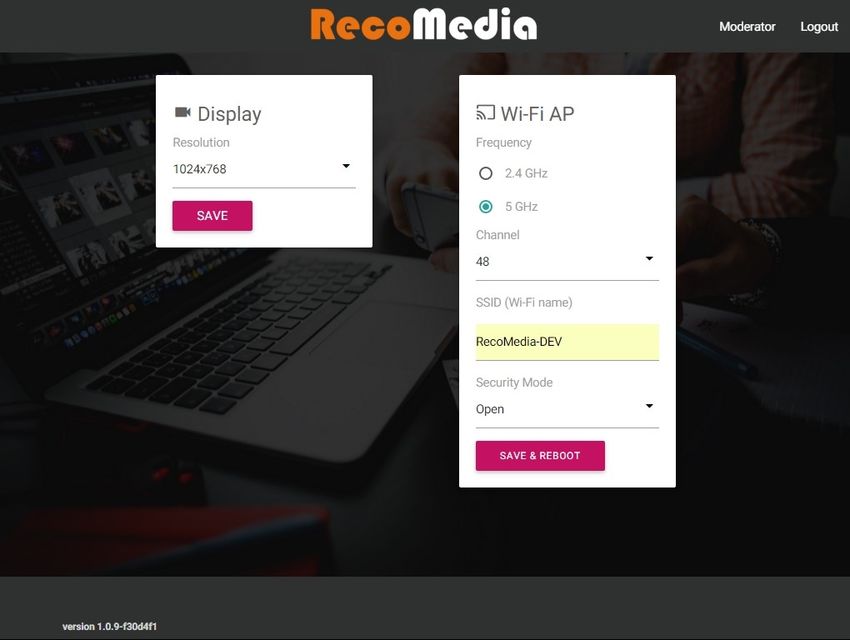Click the version number in the footer
This screenshot has height=640, width=850.
(x=110, y=626)
